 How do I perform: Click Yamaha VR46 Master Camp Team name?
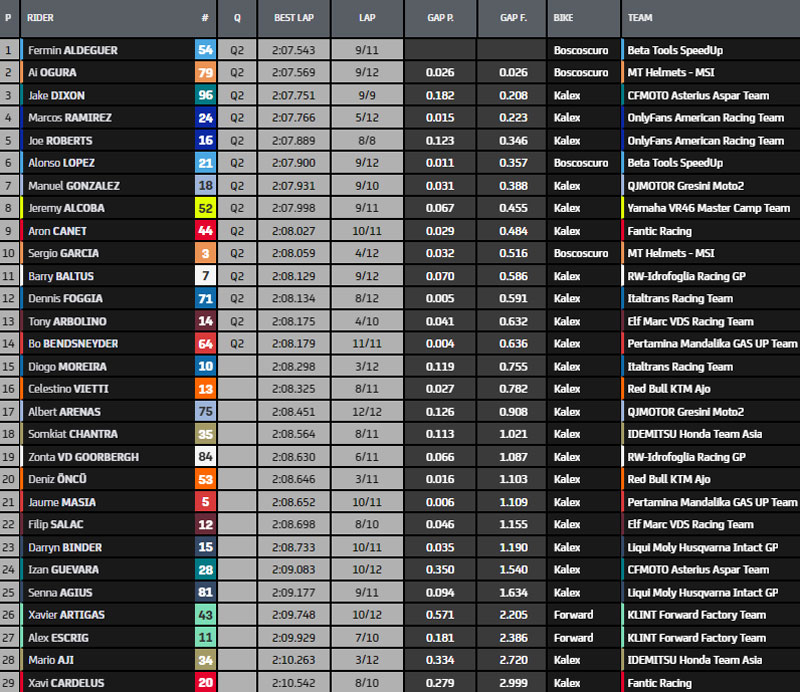point(708,208)
